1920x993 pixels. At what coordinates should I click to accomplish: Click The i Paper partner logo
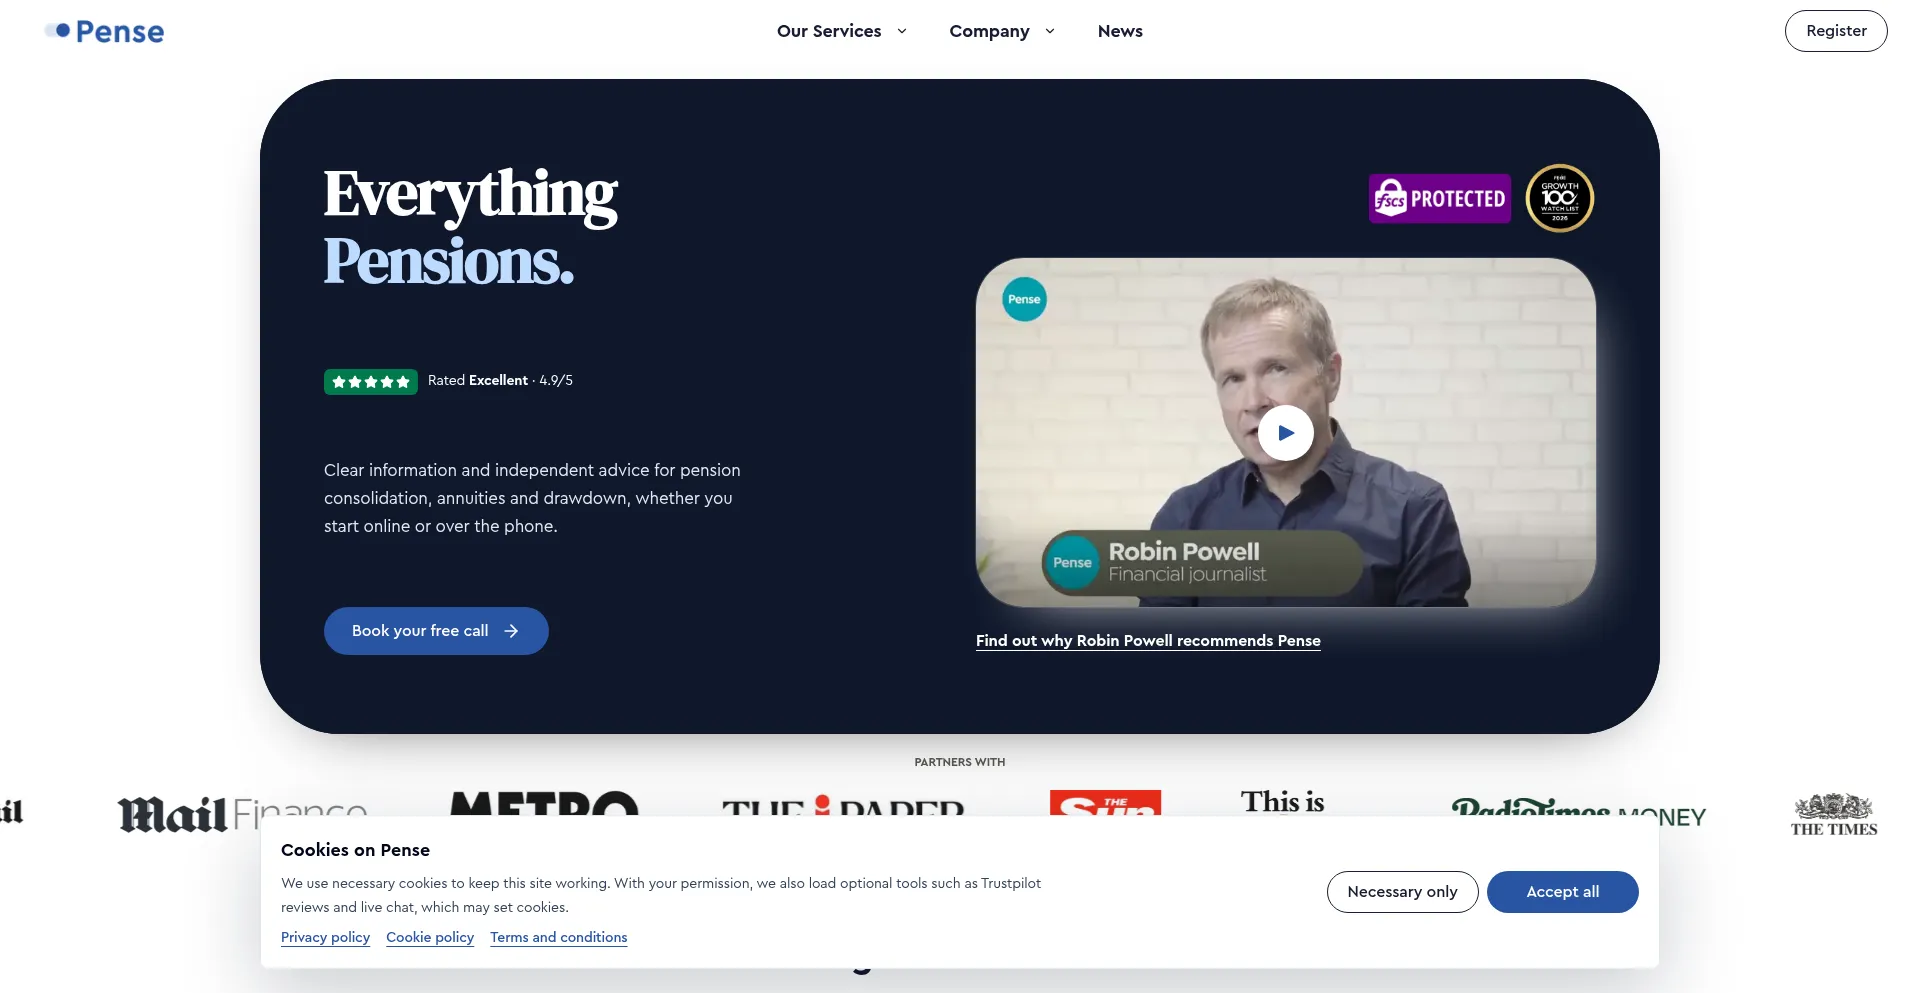pos(843,805)
